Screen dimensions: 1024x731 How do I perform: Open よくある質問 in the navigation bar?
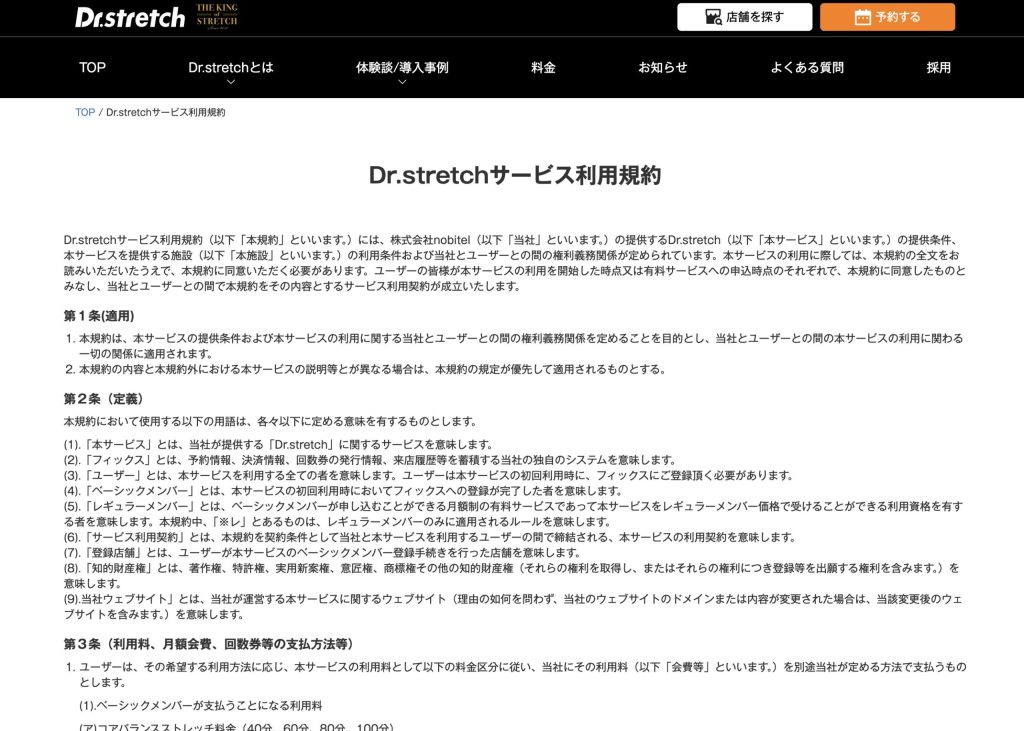coord(806,68)
